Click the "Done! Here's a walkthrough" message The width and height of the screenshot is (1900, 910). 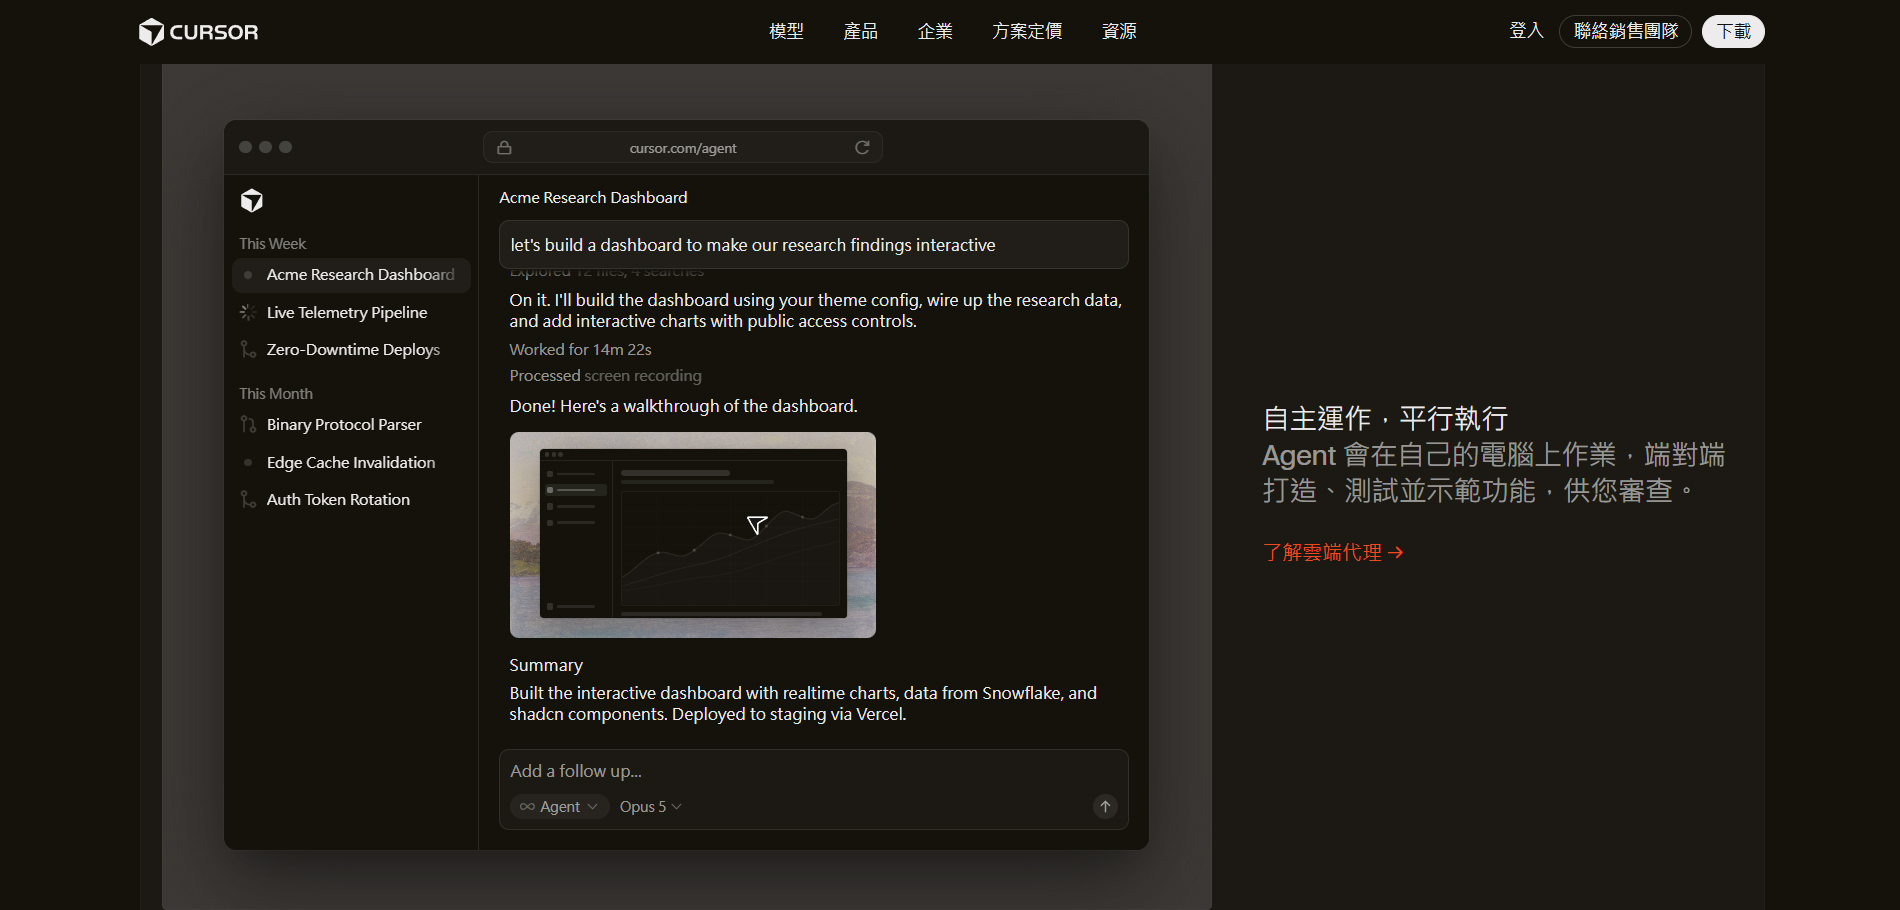click(x=683, y=407)
